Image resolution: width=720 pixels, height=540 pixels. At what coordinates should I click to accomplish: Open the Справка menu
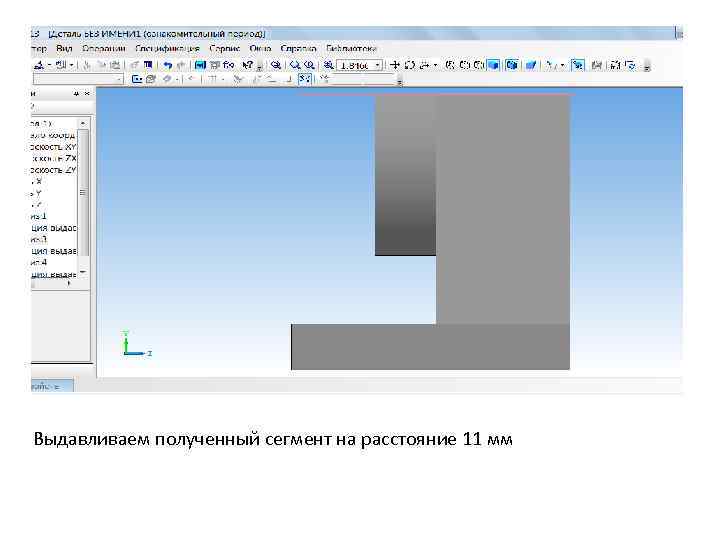click(x=298, y=48)
